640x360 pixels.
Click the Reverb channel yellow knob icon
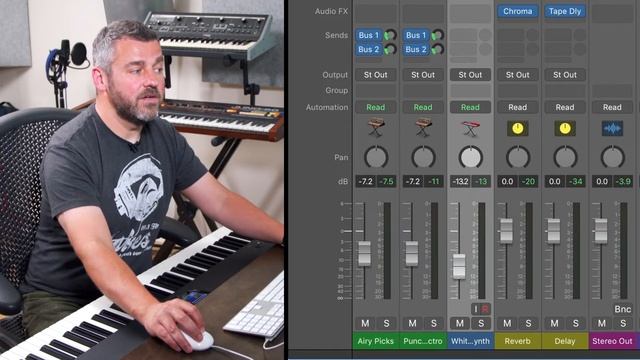518,129
